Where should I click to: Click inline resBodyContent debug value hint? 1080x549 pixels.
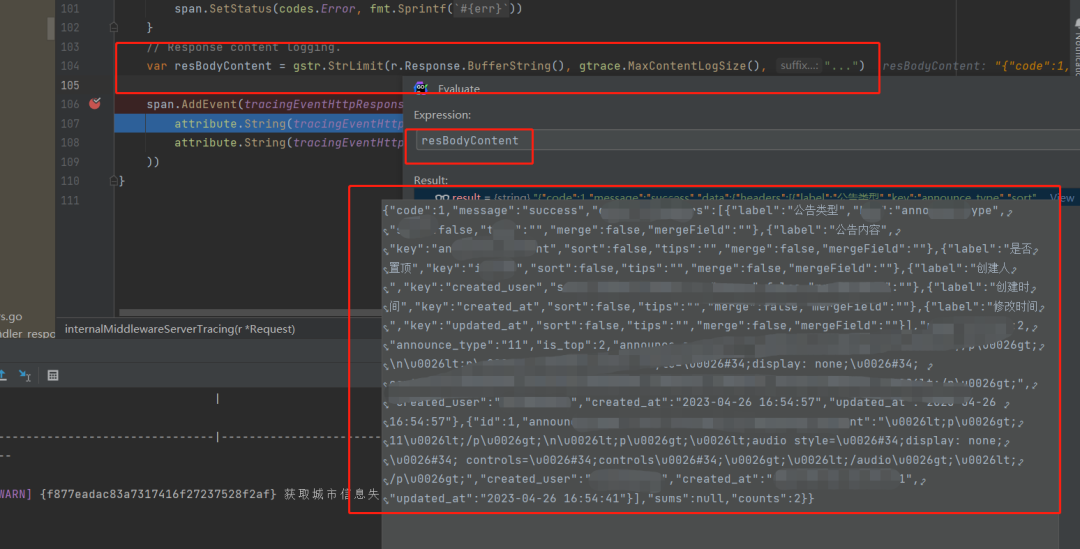click(977, 66)
